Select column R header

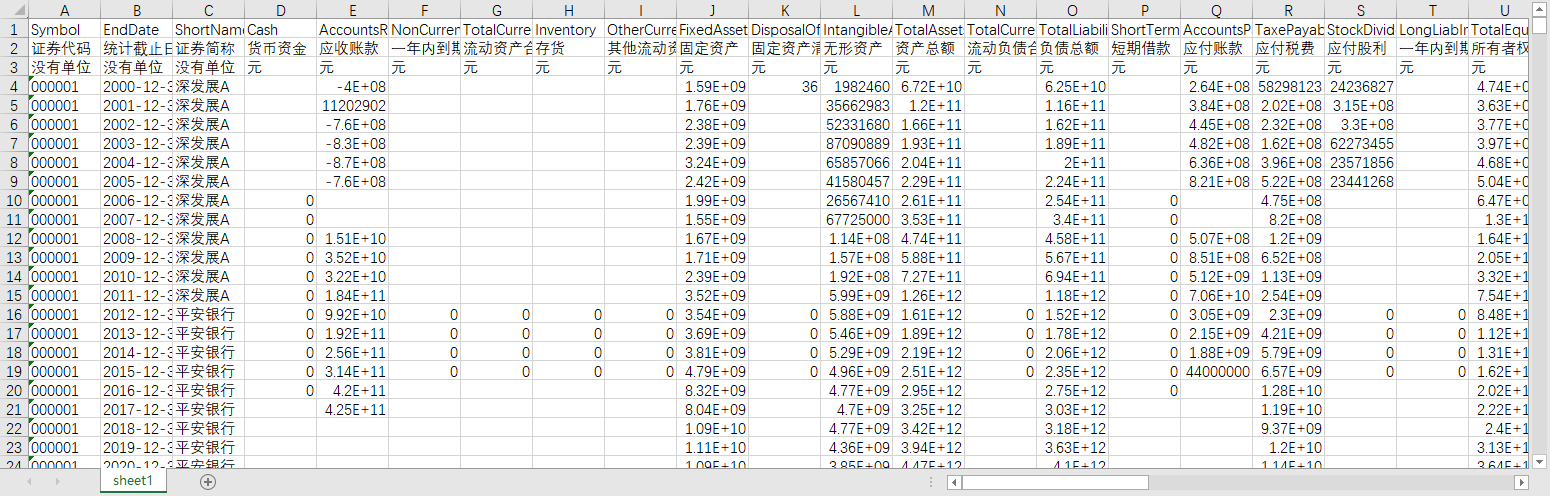tap(1288, 10)
